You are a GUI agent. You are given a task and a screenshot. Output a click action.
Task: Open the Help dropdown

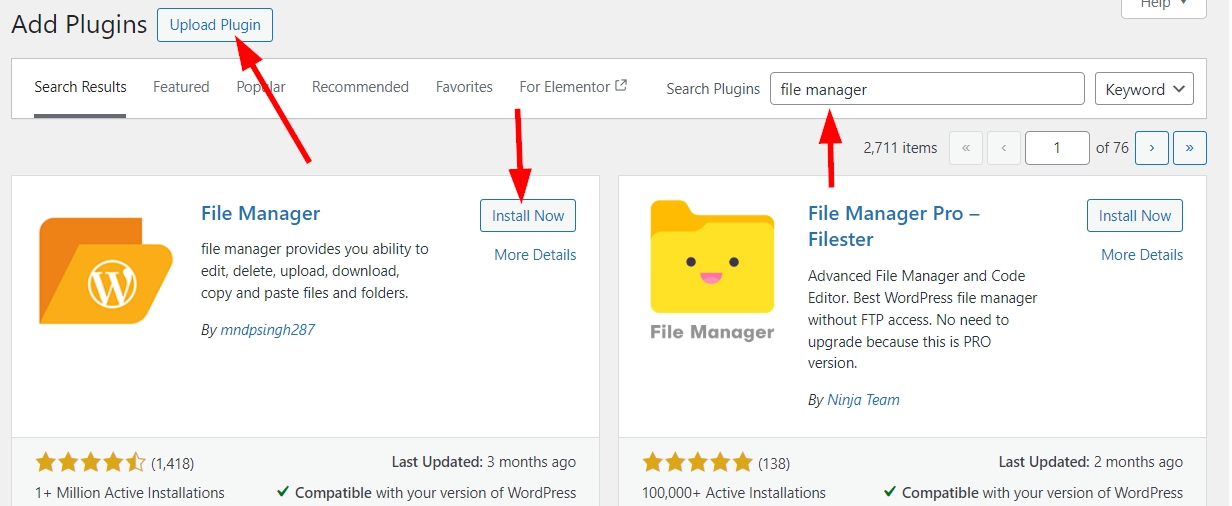(1162, 6)
